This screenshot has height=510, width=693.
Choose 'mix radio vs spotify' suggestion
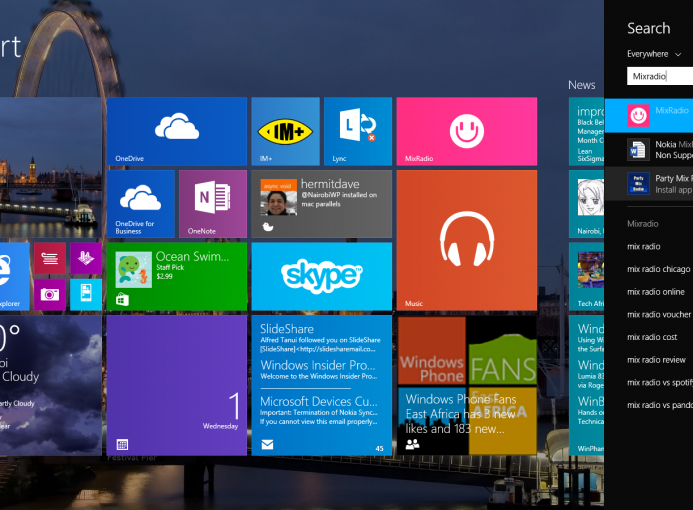tap(660, 383)
